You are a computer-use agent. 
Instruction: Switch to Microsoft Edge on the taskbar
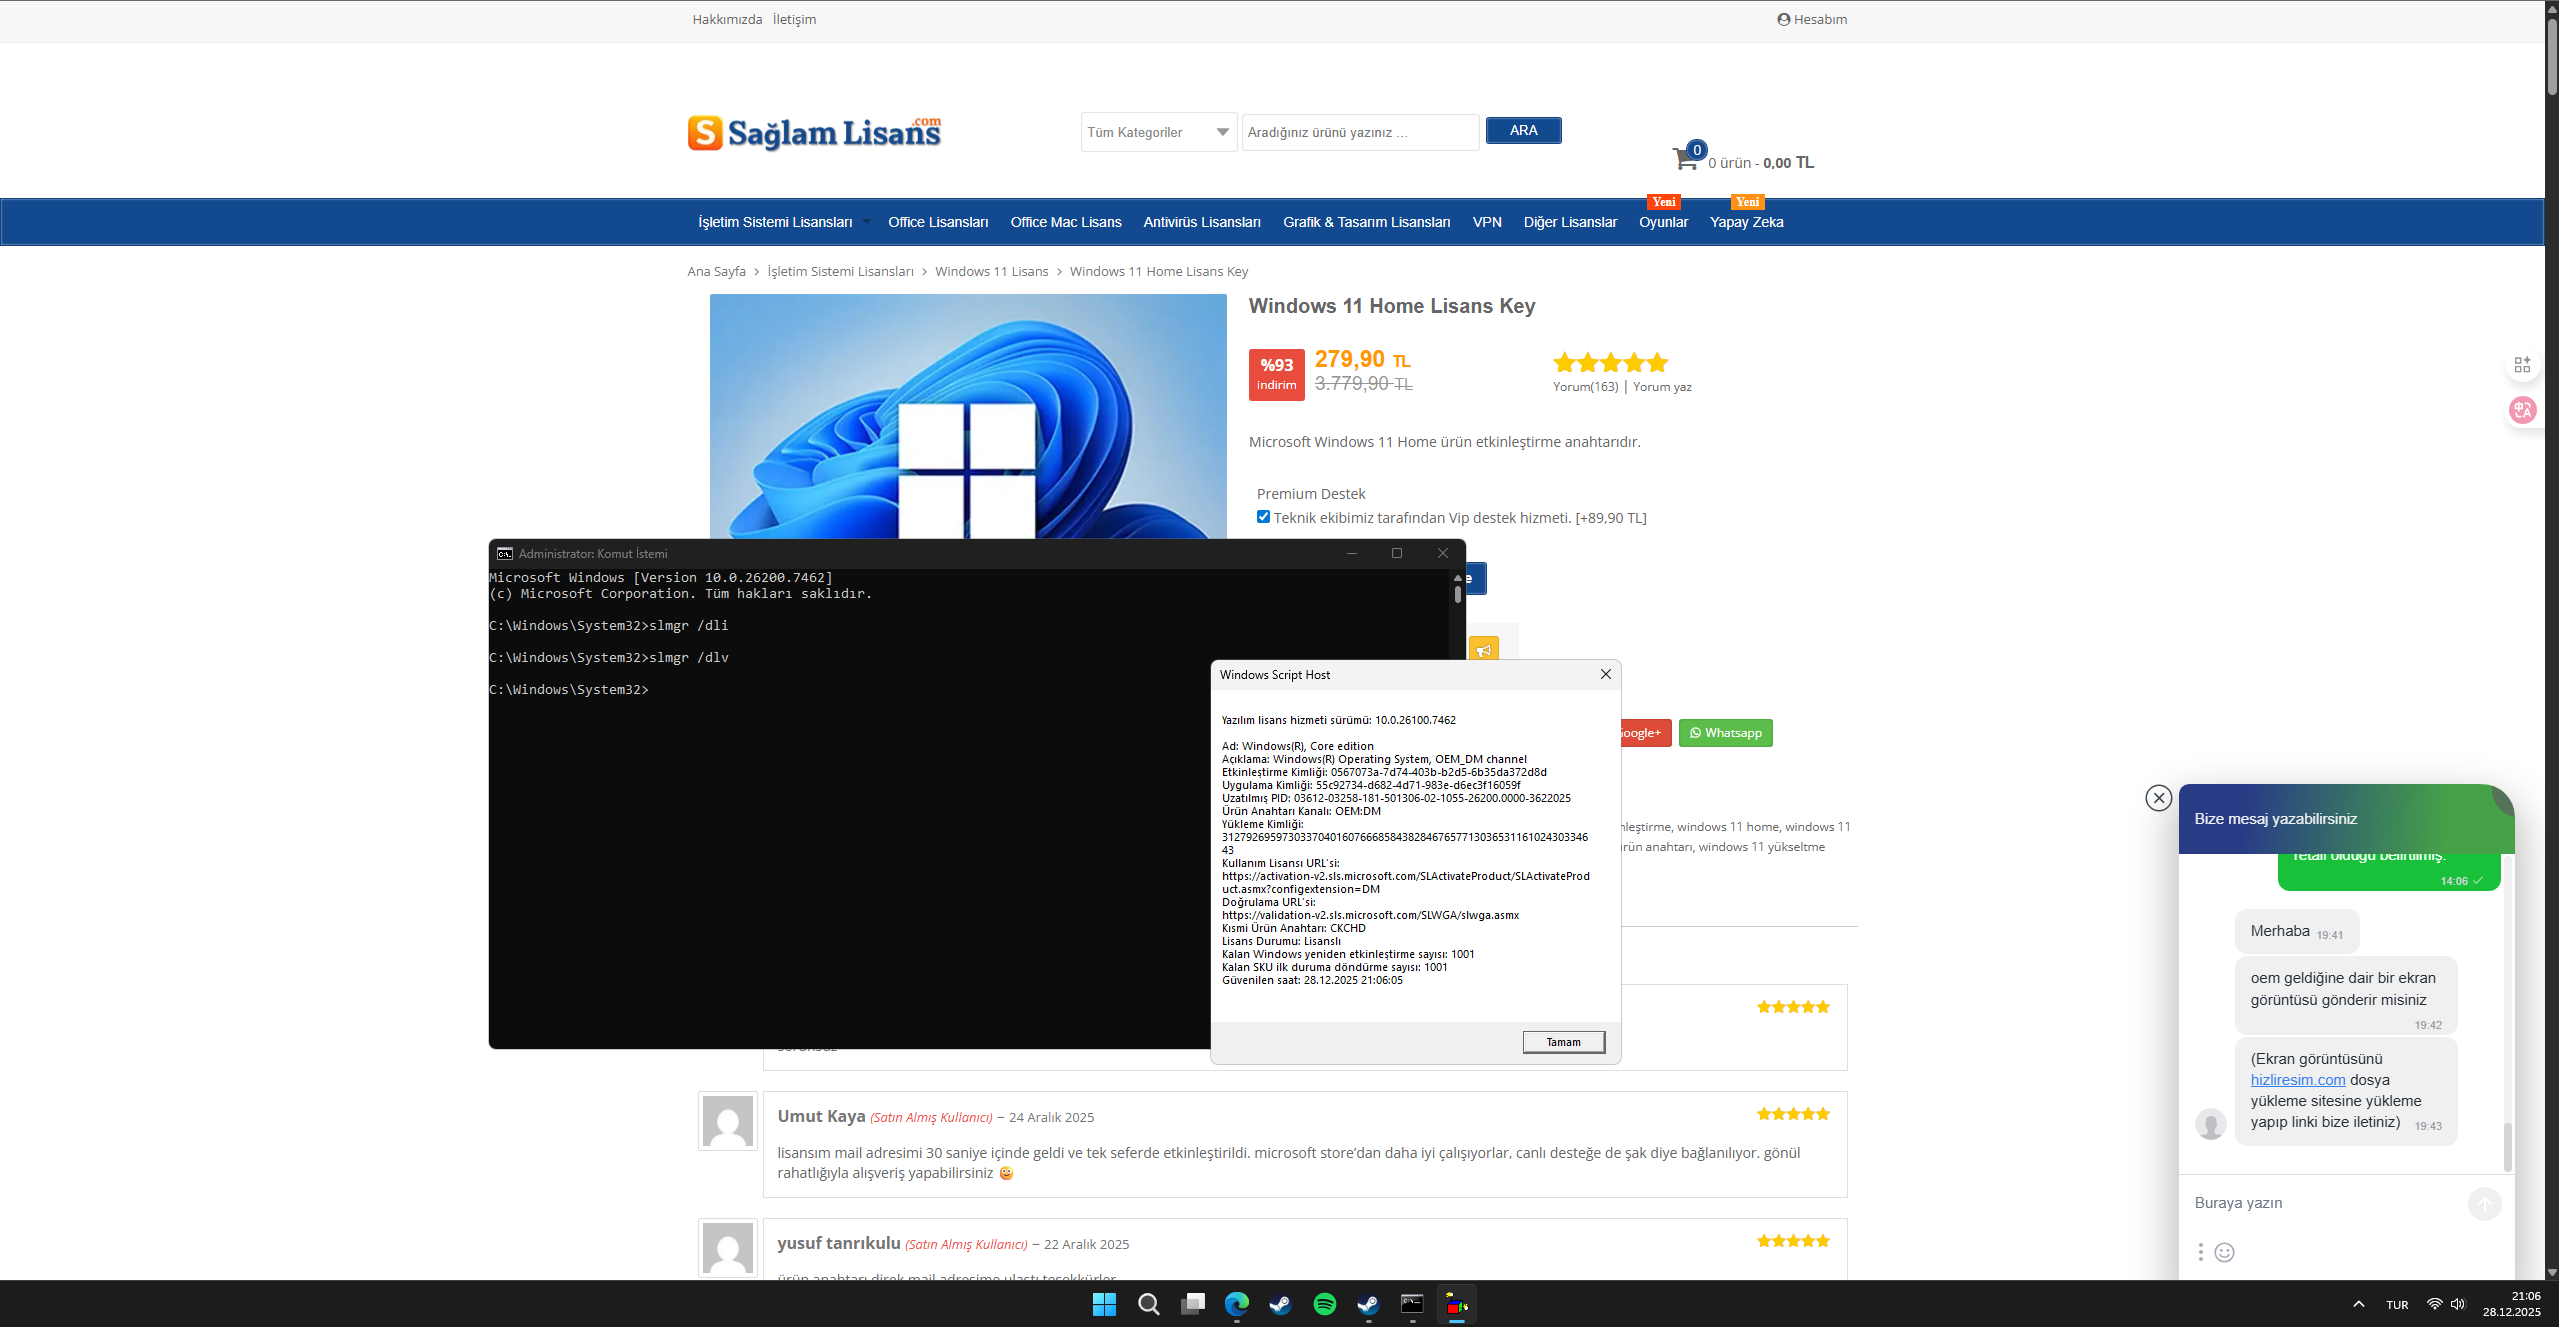(x=1236, y=1304)
